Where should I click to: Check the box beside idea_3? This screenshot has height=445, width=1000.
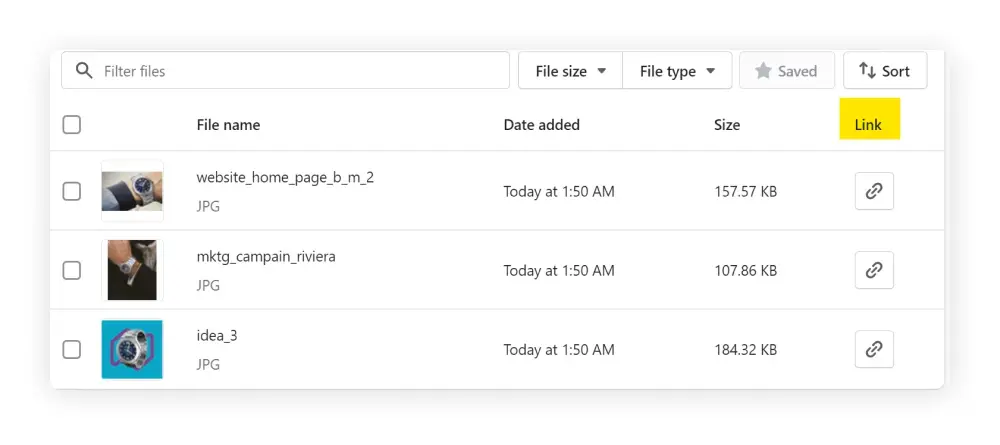72,349
